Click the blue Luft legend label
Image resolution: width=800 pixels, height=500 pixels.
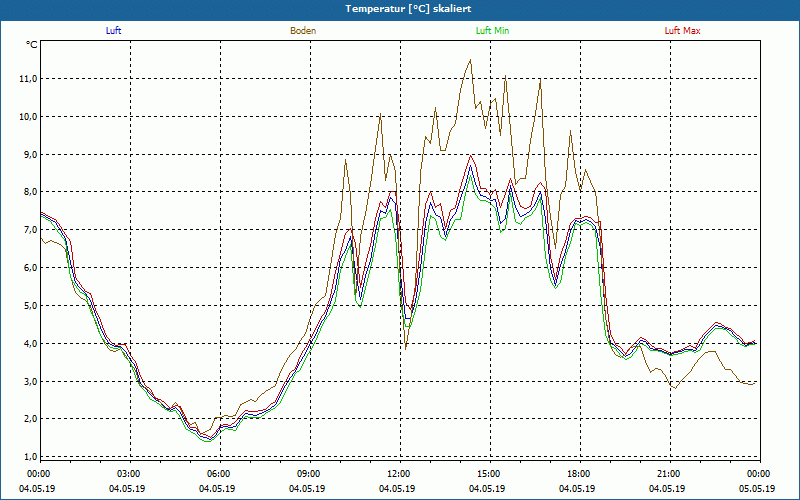[x=113, y=31]
